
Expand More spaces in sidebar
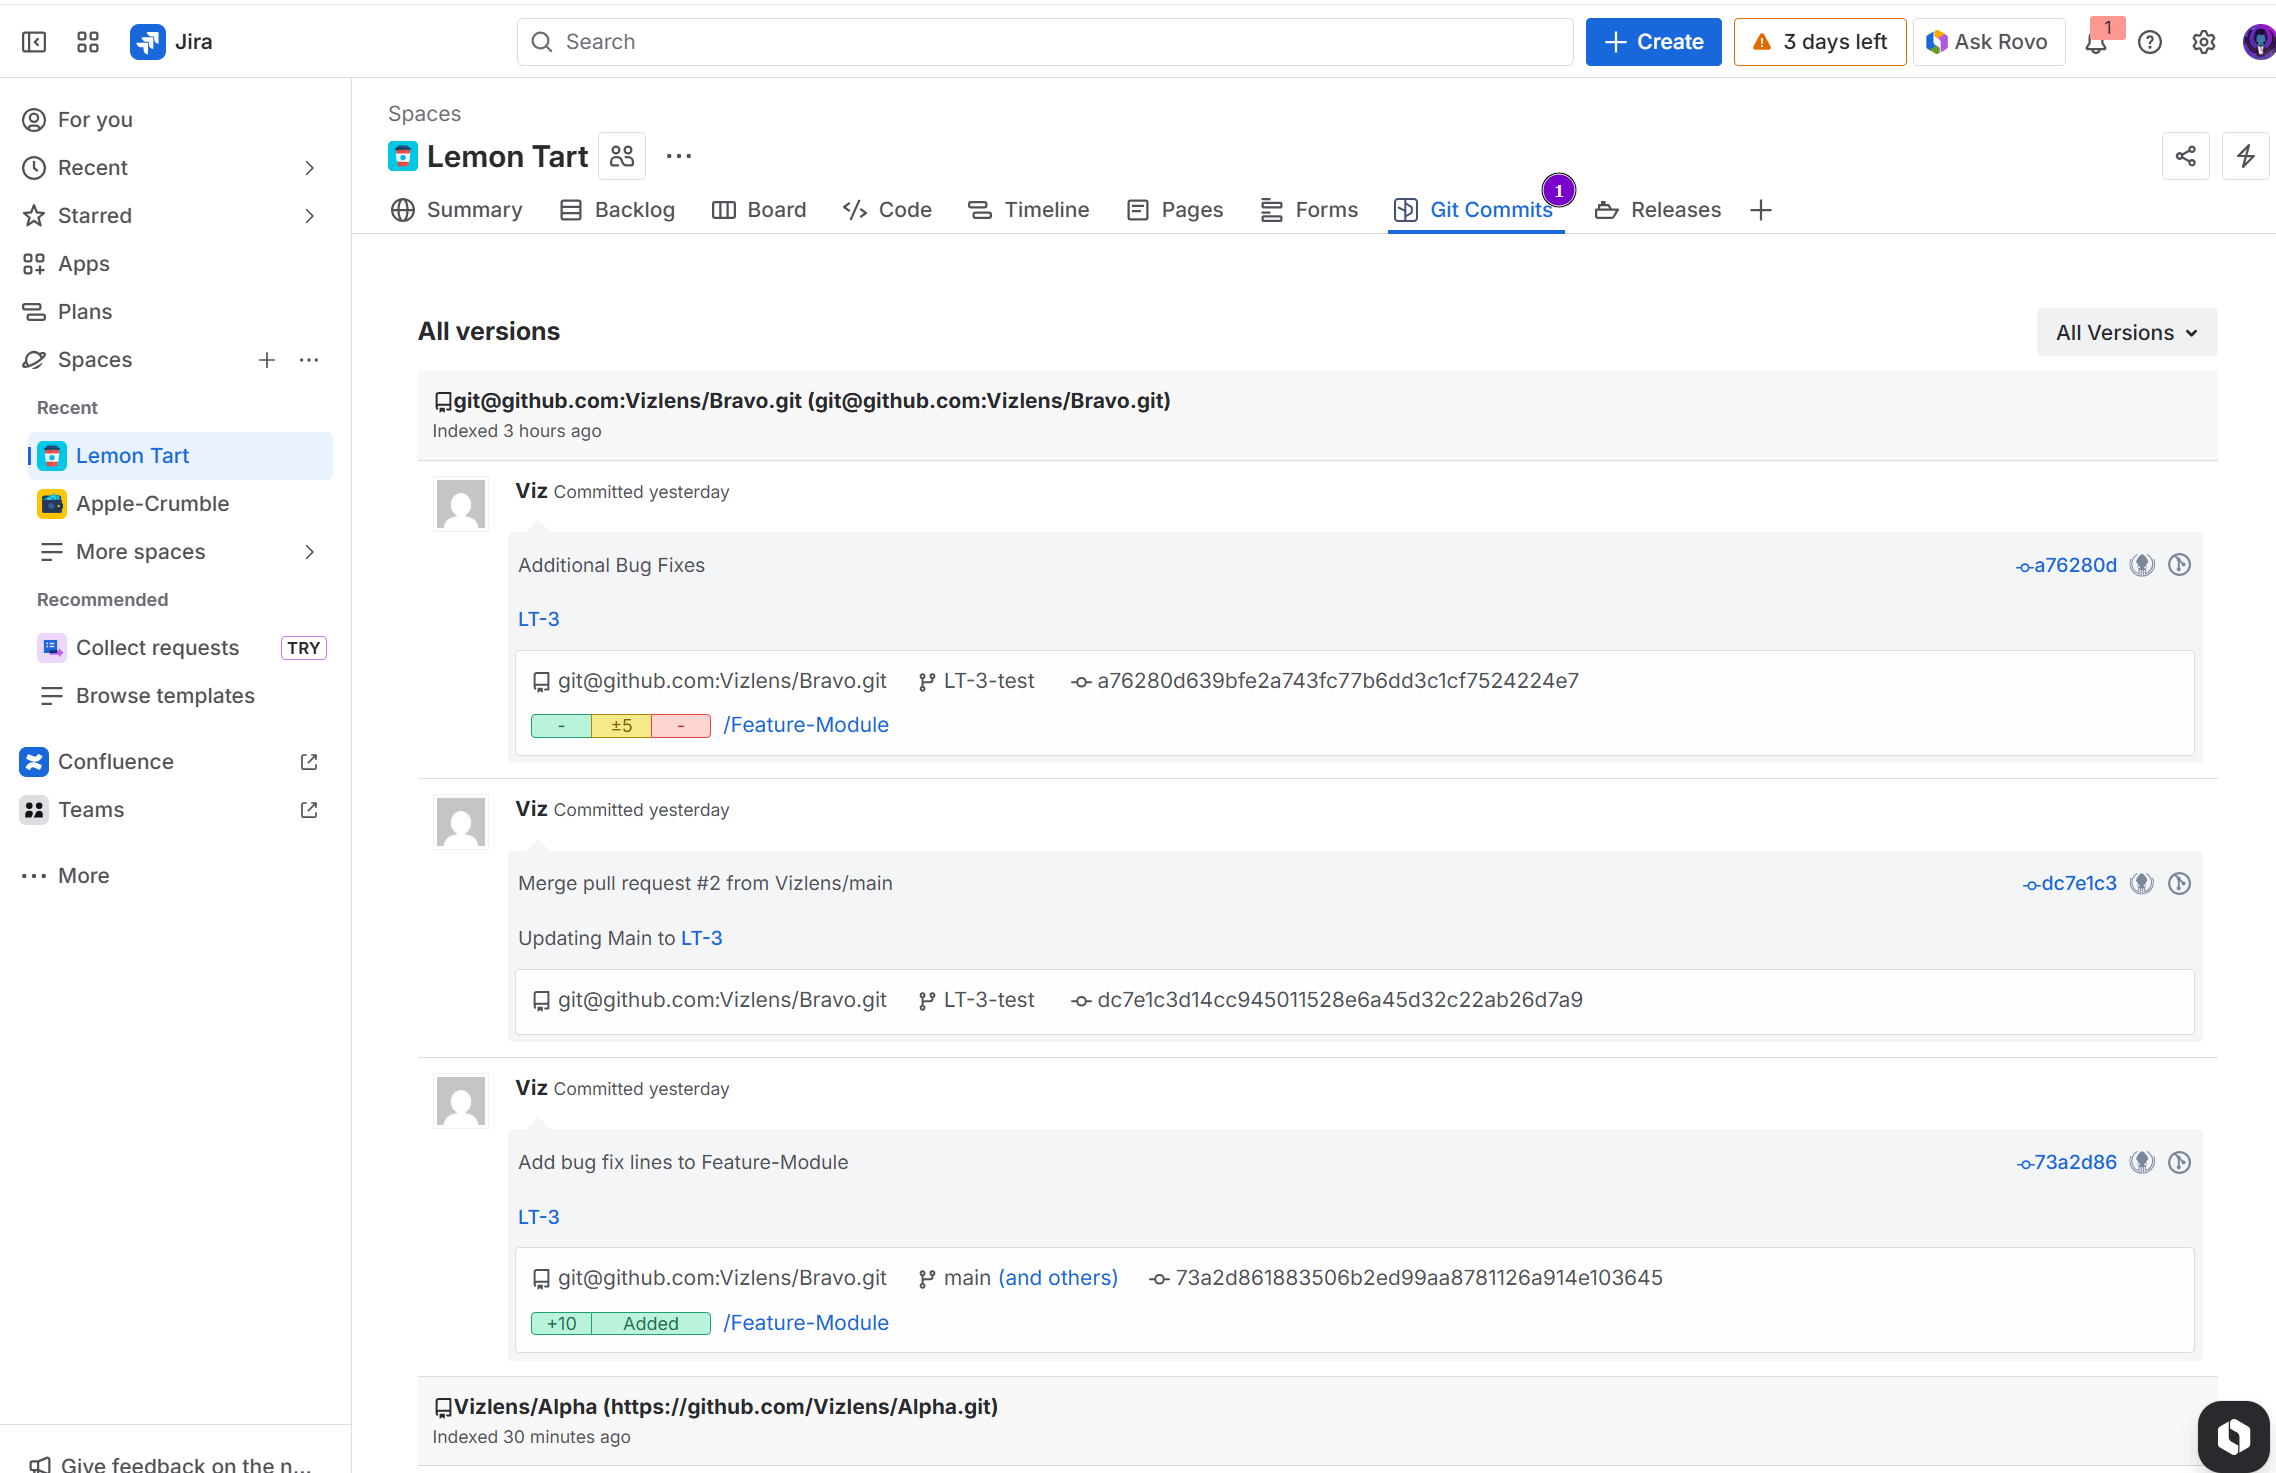click(x=309, y=552)
